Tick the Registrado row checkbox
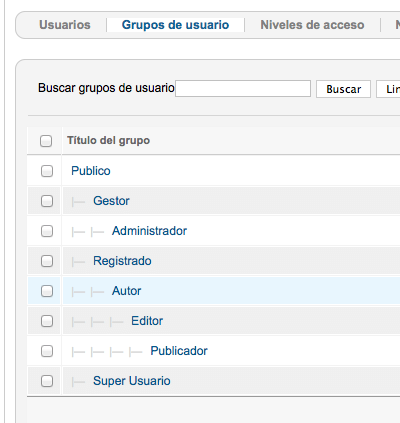This screenshot has width=400, height=423. [x=47, y=261]
